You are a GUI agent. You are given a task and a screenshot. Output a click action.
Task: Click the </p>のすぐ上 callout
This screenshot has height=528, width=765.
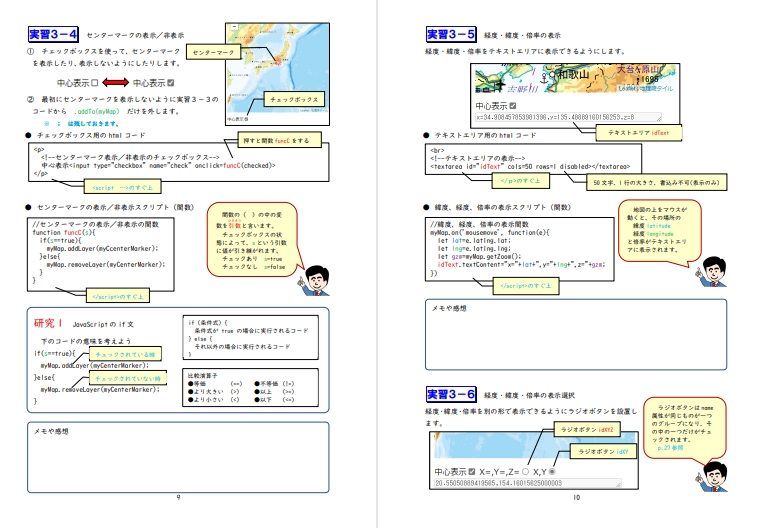pyautogui.click(x=521, y=181)
